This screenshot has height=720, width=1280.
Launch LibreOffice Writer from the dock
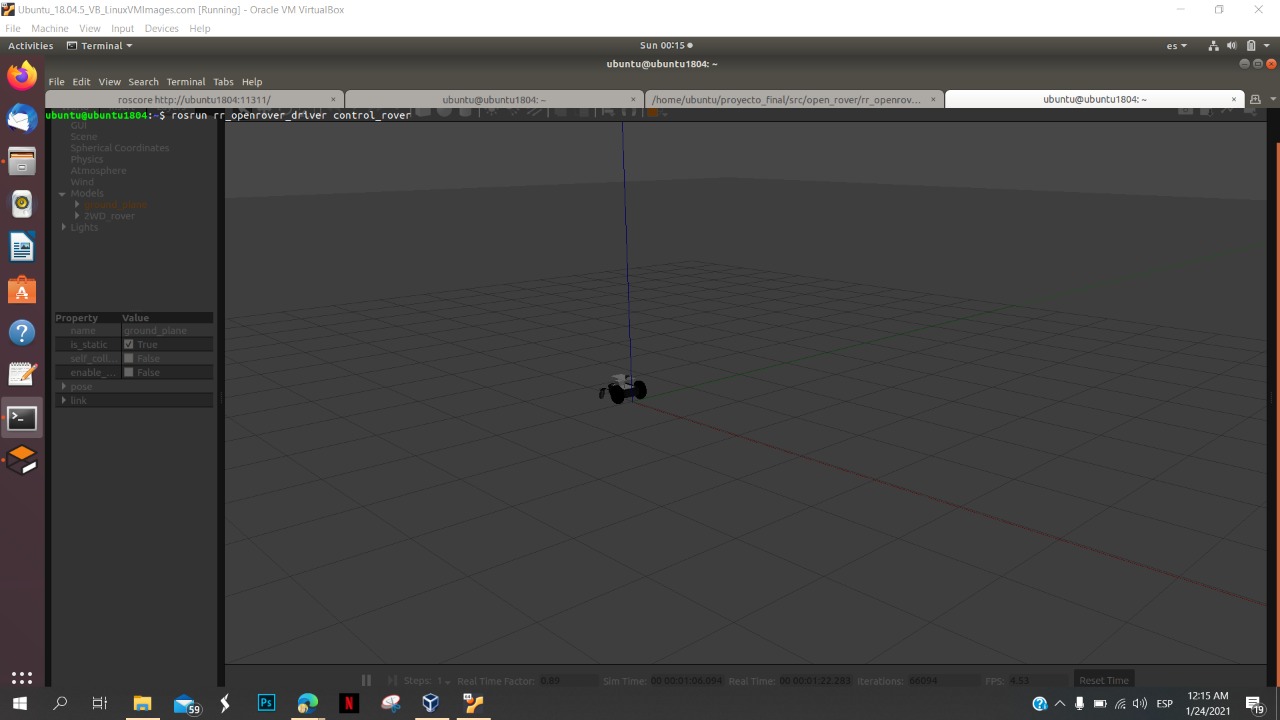click(22, 247)
